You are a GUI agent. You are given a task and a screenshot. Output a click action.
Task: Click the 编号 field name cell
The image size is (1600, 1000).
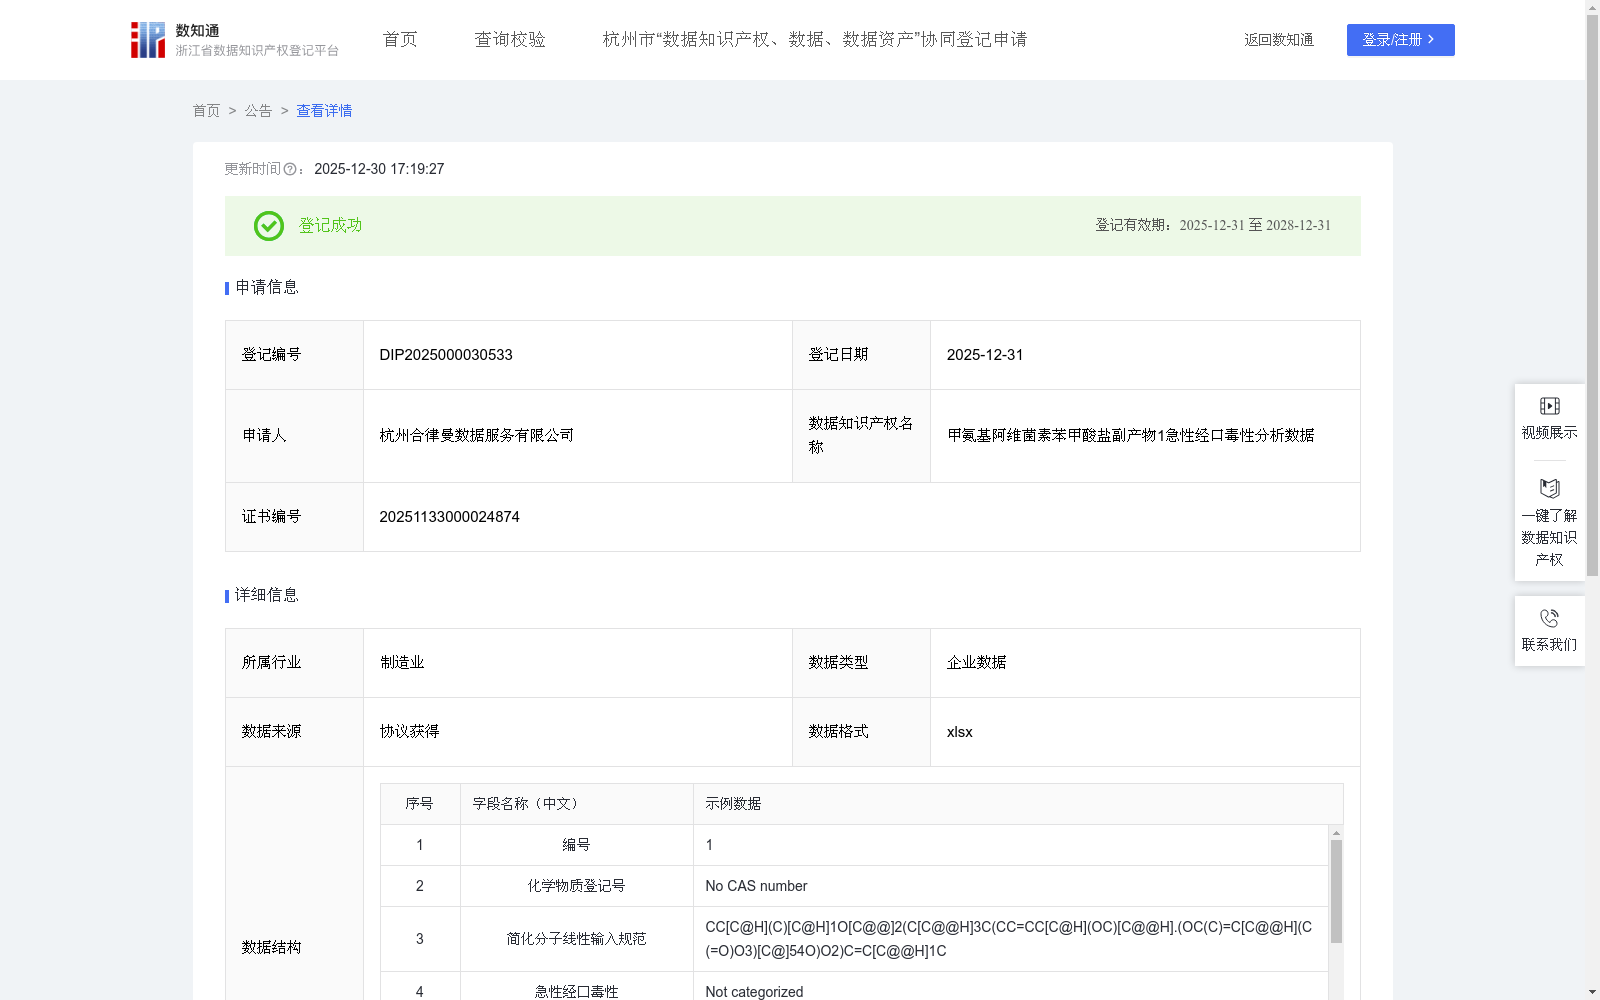point(576,845)
